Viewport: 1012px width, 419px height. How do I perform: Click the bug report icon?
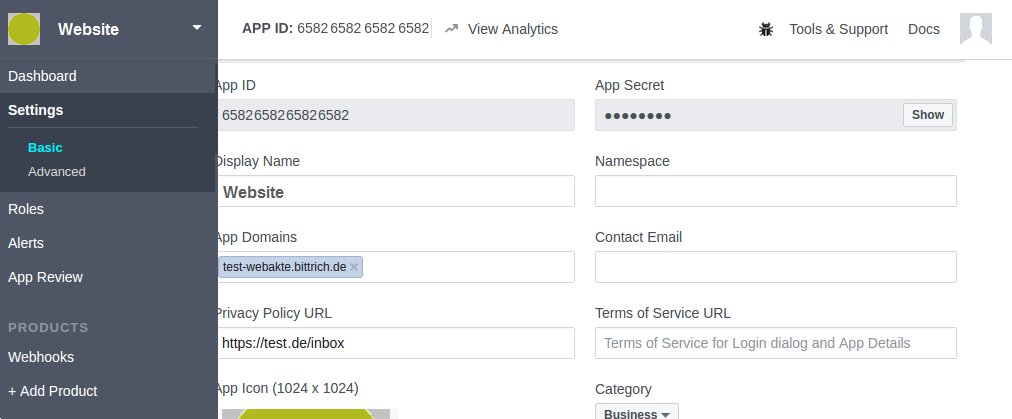pos(765,29)
